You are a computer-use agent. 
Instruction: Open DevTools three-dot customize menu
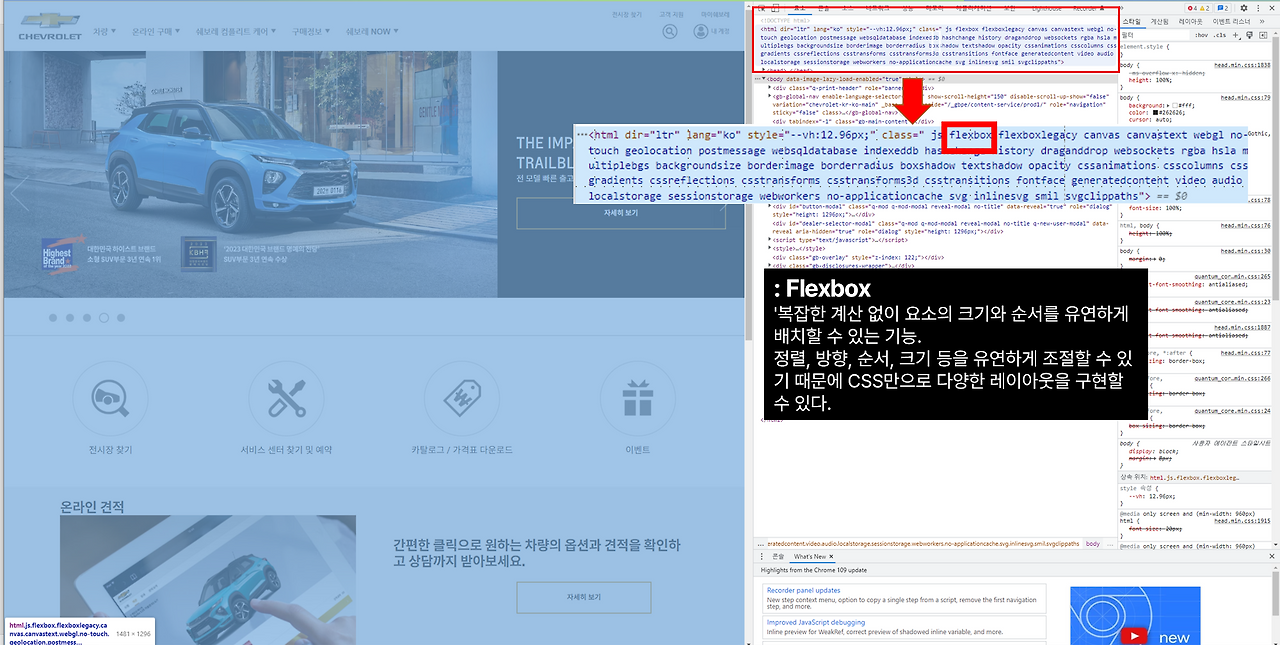[1258, 8]
